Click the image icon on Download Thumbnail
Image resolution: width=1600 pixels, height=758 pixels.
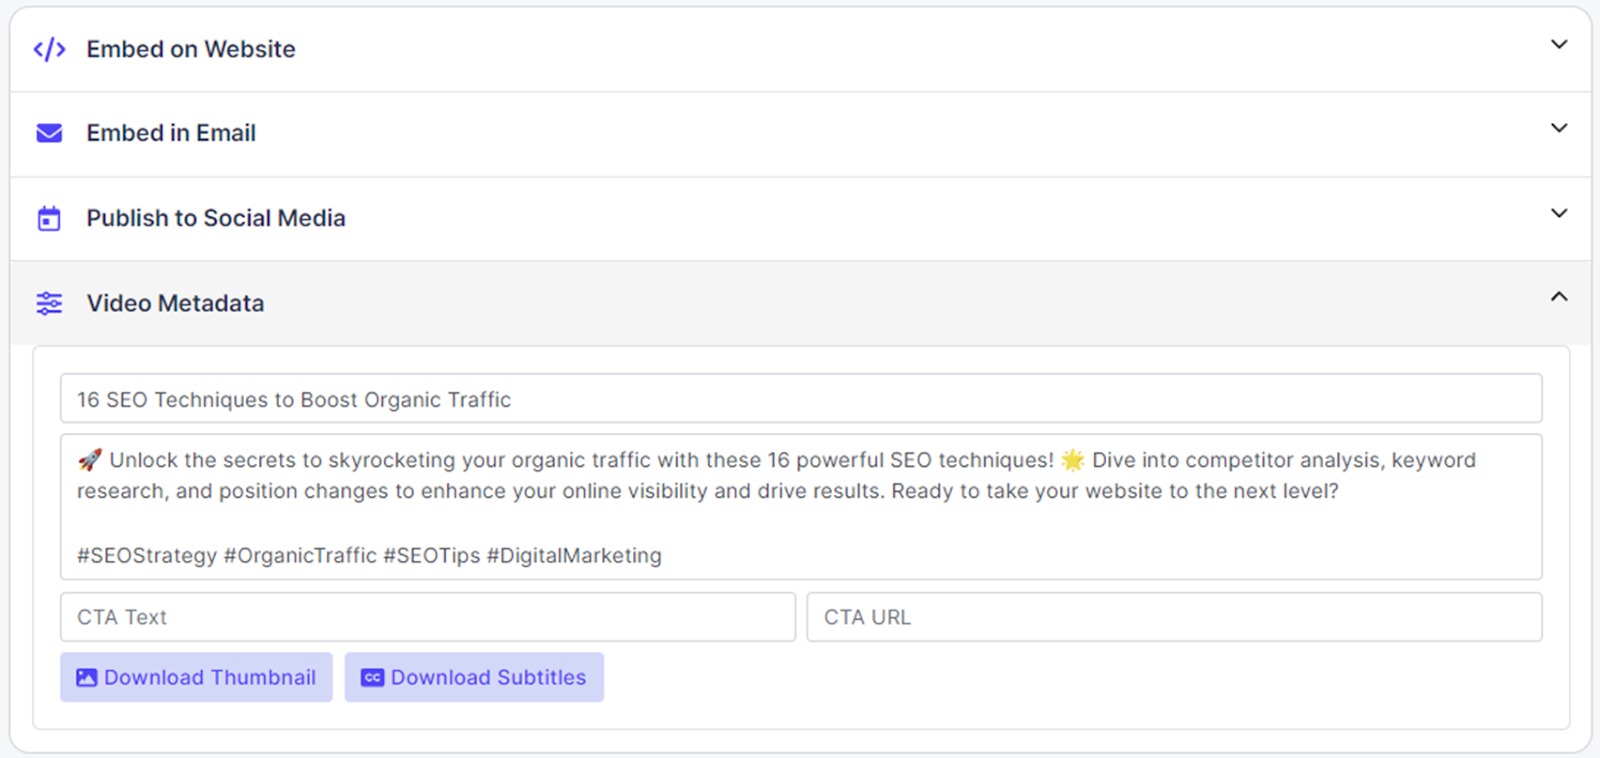tap(87, 678)
